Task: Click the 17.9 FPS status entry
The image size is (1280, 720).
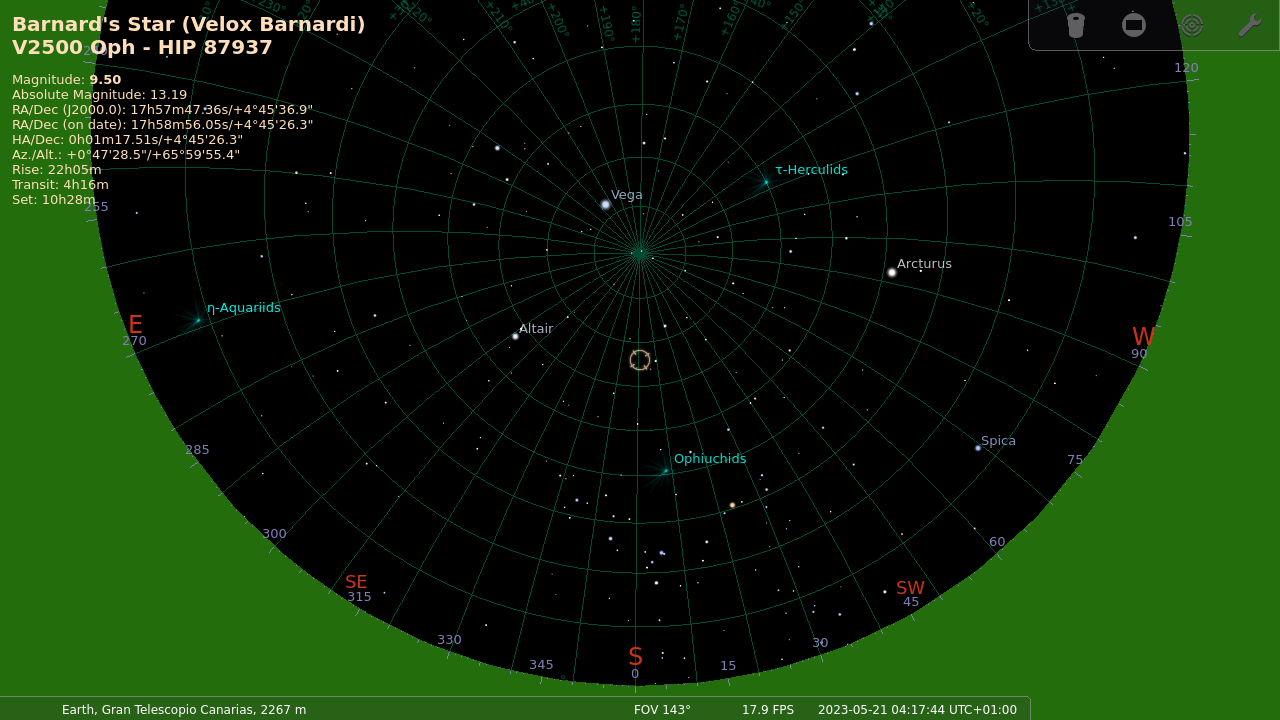Action: 768,710
